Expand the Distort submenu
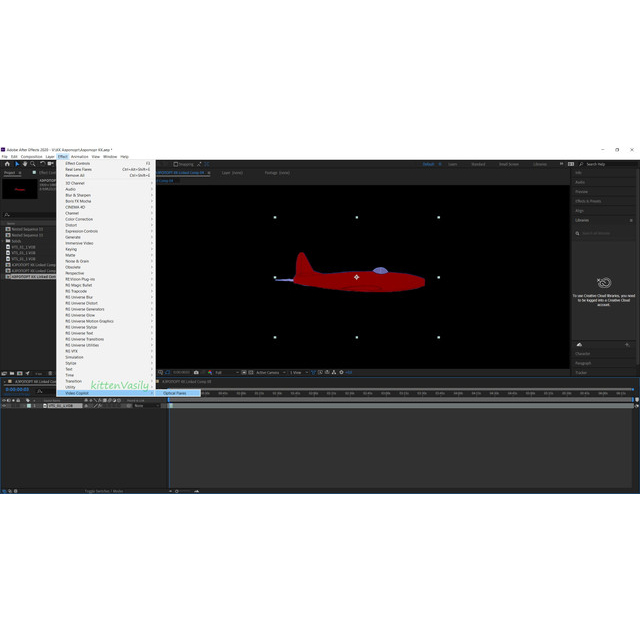Viewport: 640px width, 640px height. click(x=108, y=225)
